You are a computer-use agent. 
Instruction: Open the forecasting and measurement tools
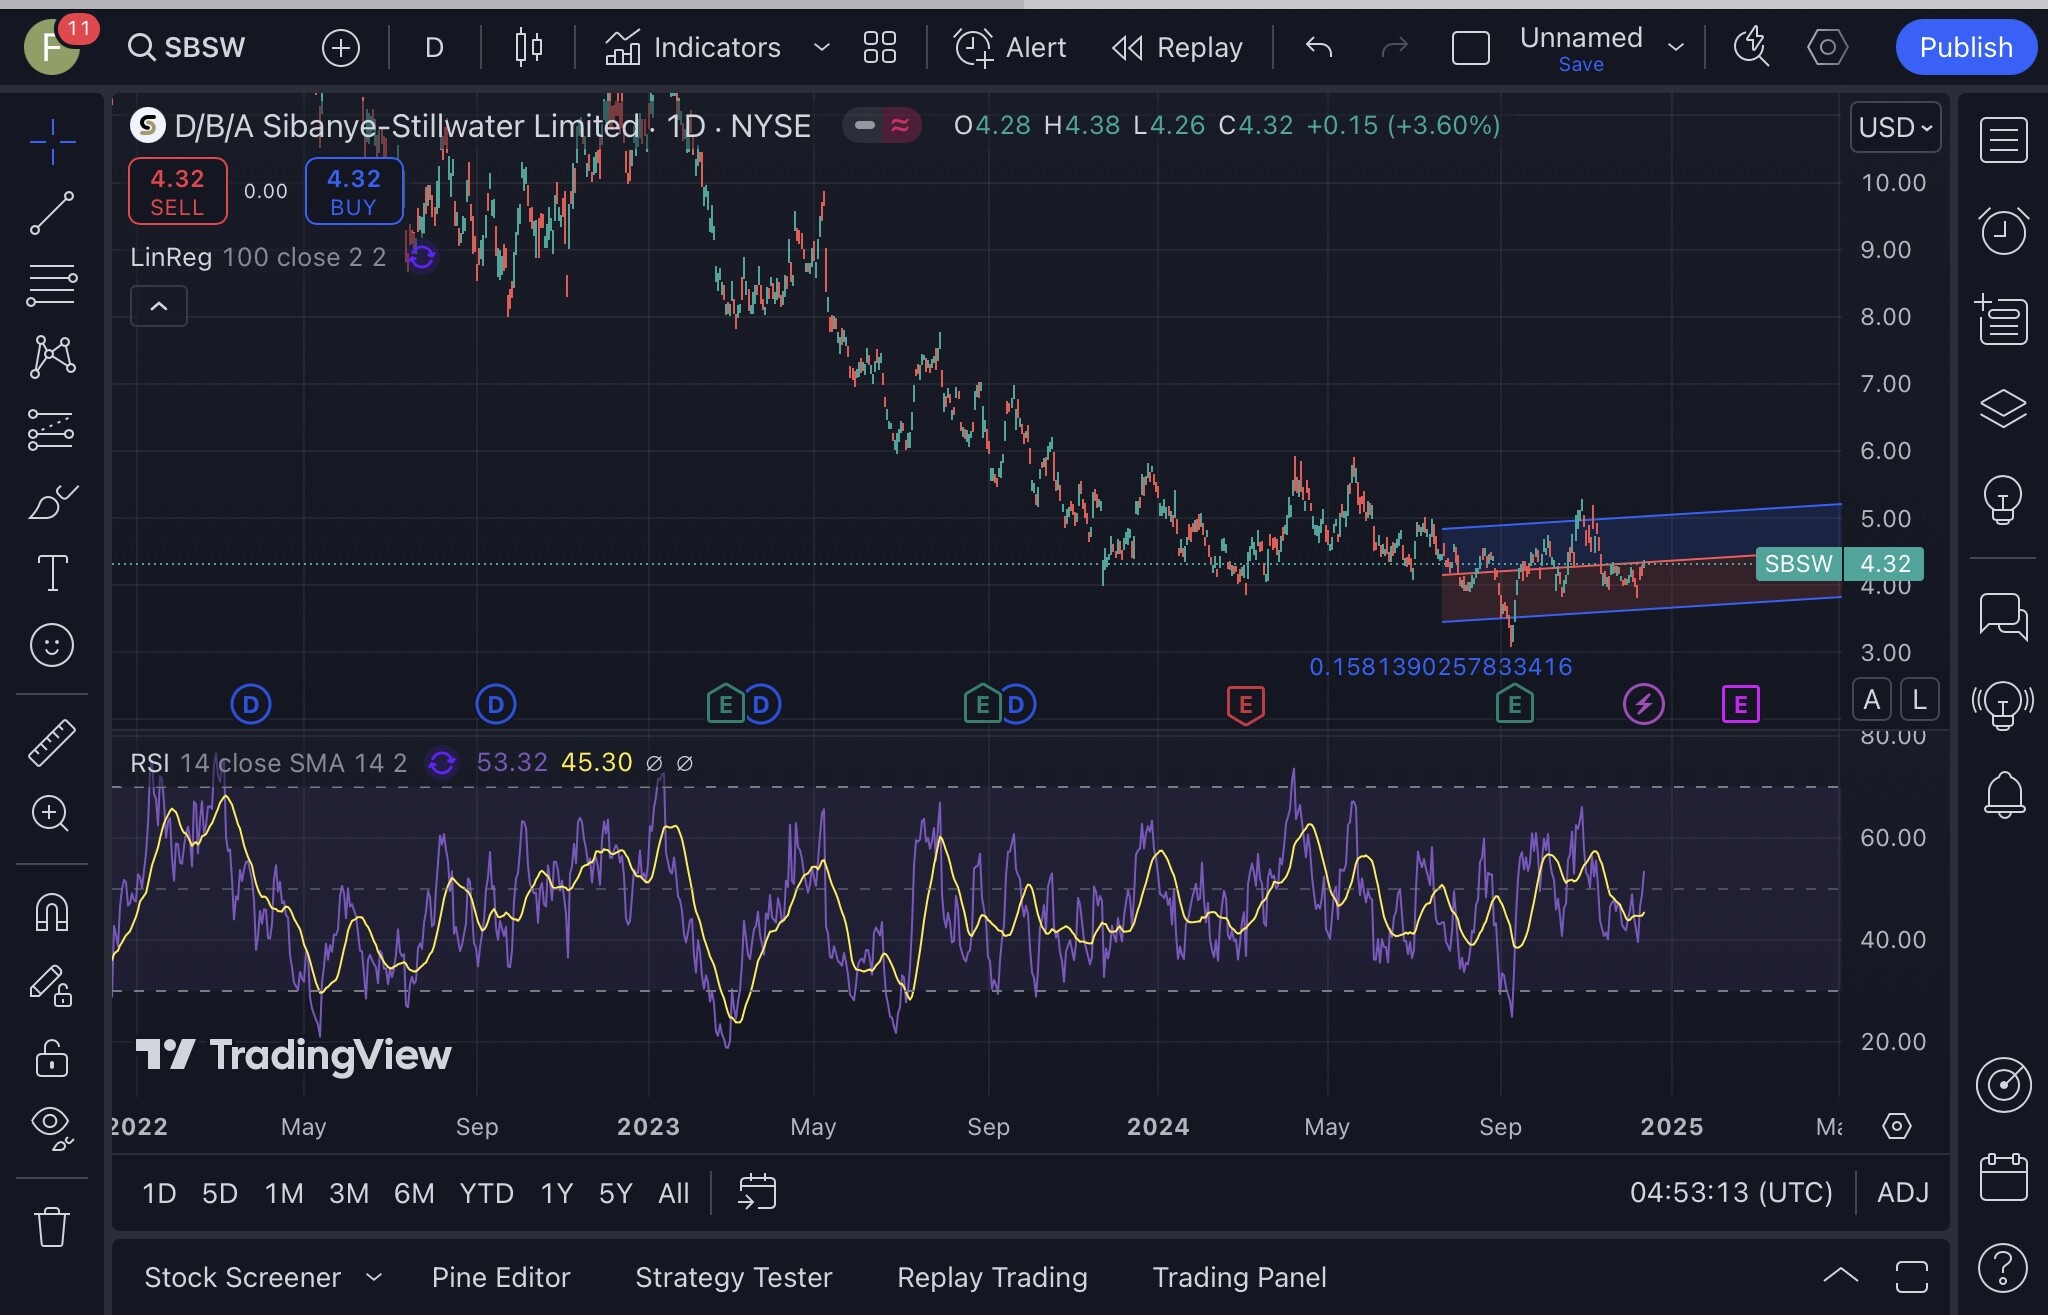(x=52, y=429)
